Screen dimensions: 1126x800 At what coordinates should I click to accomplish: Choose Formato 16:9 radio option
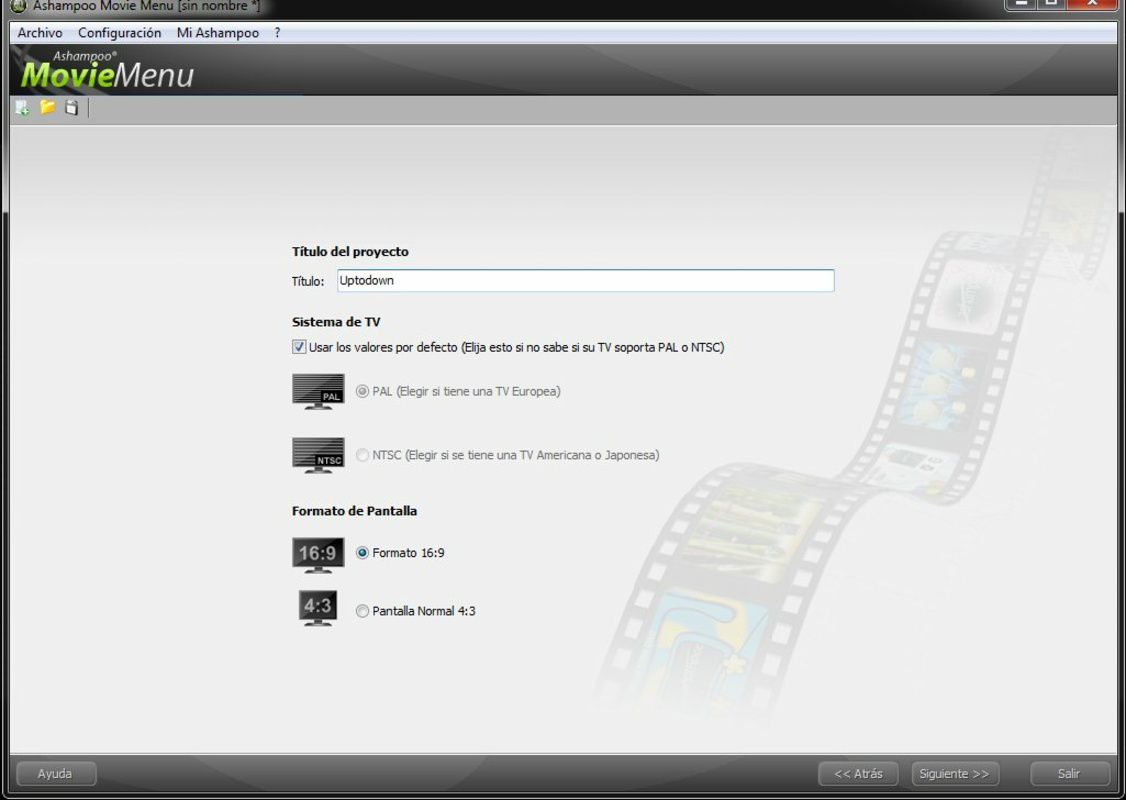pyautogui.click(x=362, y=553)
